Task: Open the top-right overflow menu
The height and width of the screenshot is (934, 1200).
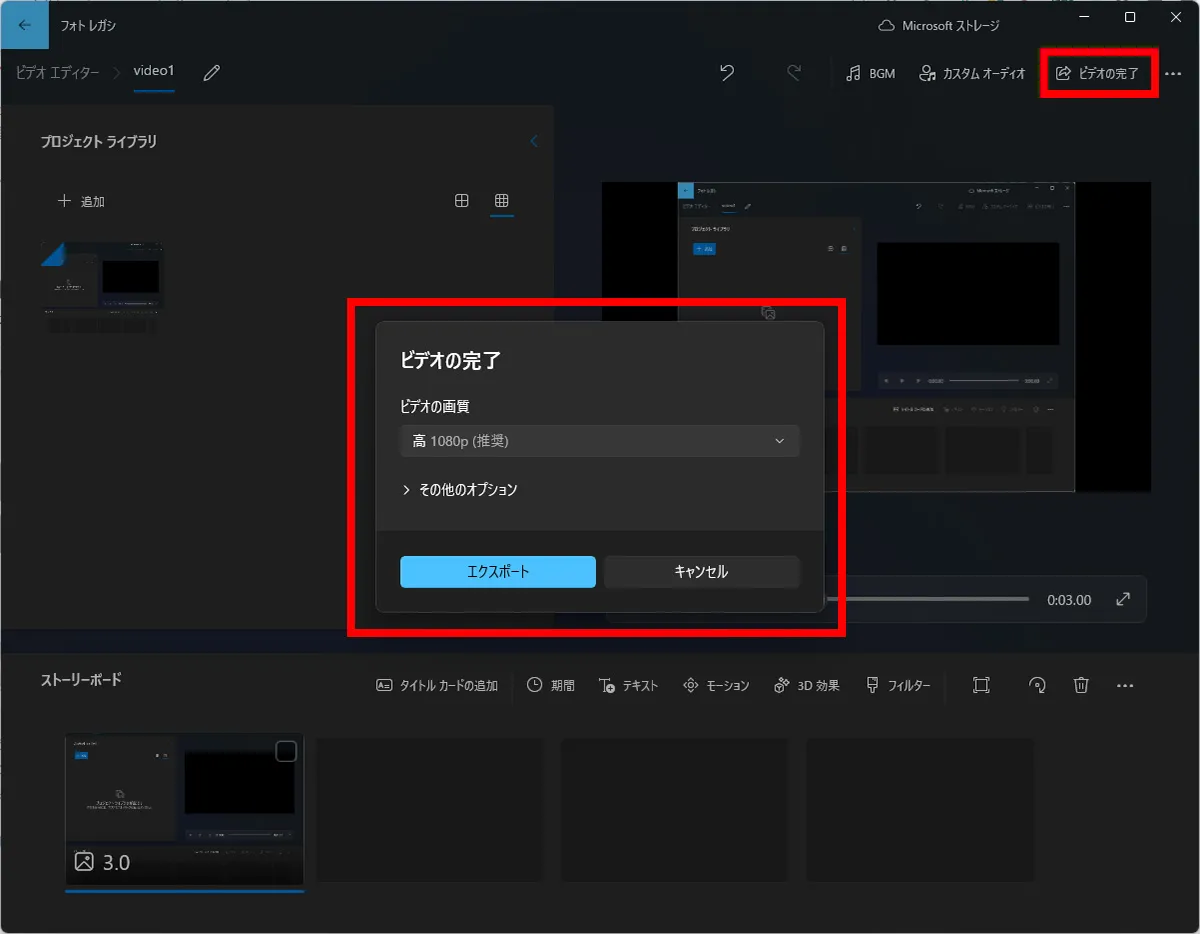Action: 1174,73
